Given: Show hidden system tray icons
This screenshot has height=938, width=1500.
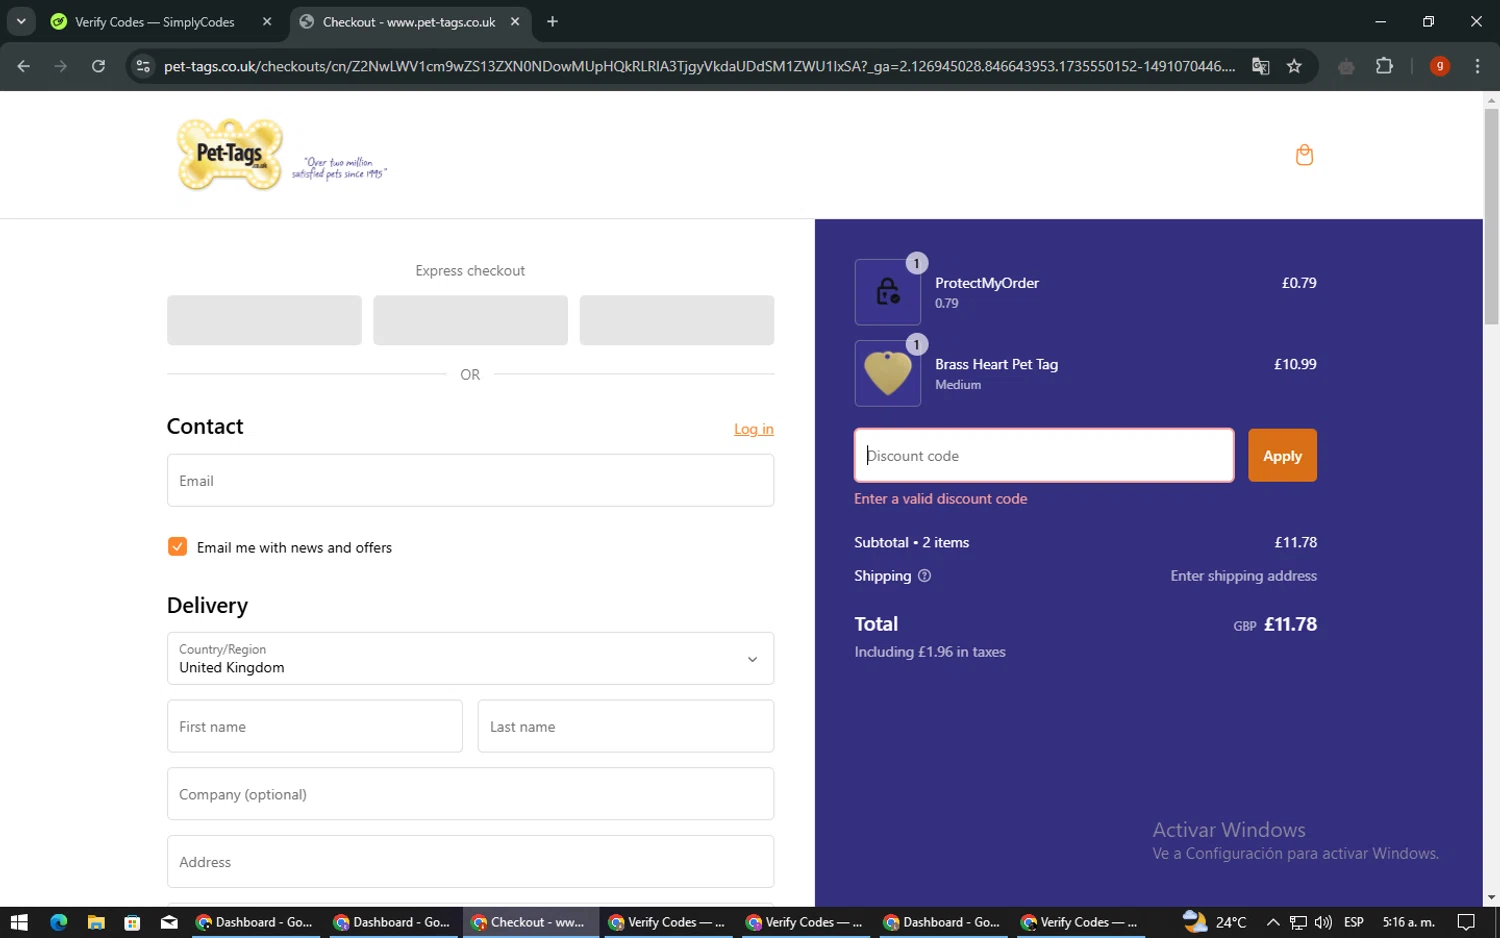Looking at the screenshot, I should click(x=1273, y=922).
